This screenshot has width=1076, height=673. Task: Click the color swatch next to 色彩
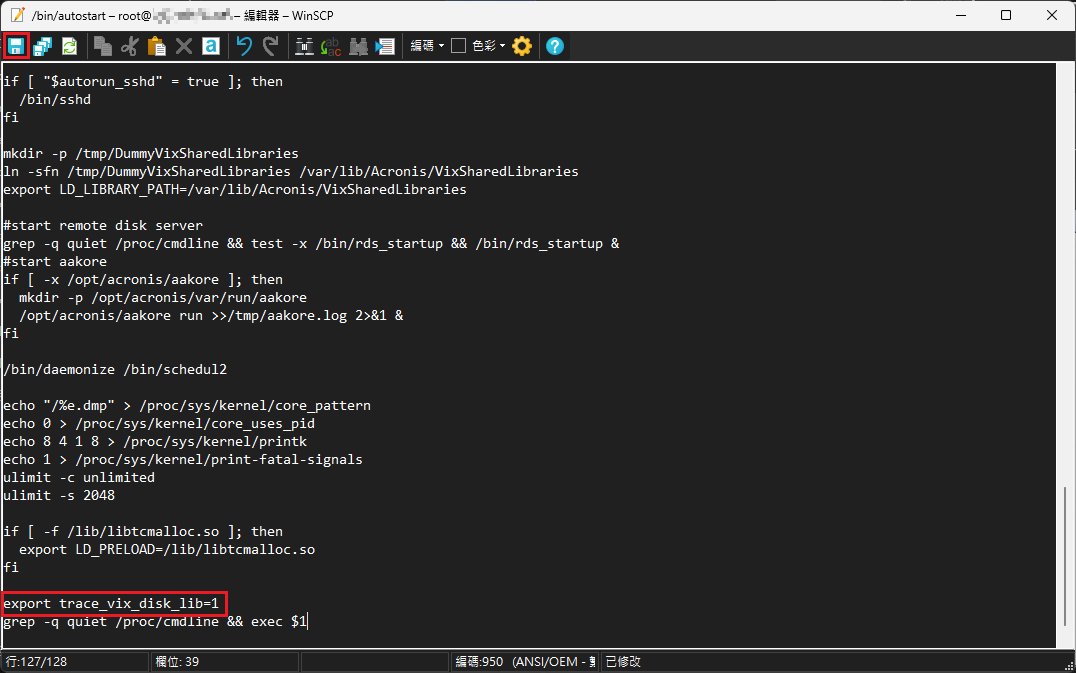point(458,46)
